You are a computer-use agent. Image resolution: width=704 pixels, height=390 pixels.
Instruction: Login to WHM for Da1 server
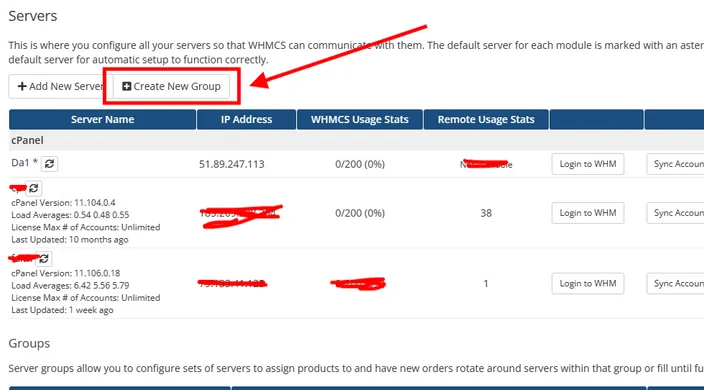[588, 164]
